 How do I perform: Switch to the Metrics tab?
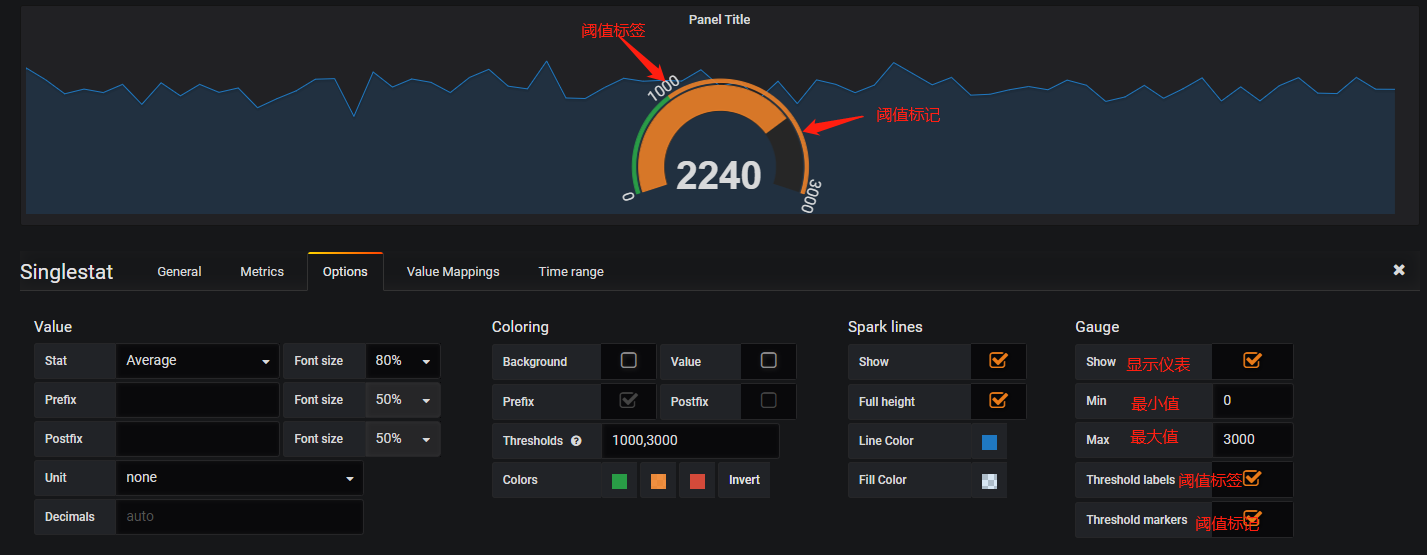click(x=262, y=272)
